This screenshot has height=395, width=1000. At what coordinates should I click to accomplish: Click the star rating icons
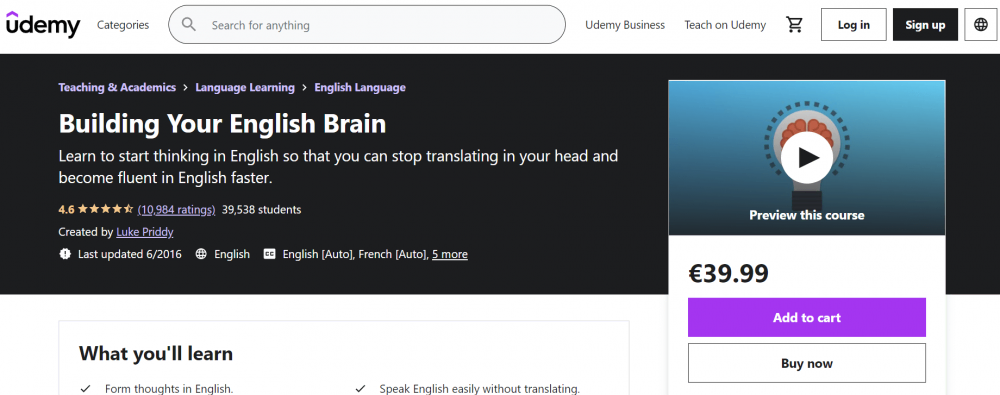(x=106, y=209)
